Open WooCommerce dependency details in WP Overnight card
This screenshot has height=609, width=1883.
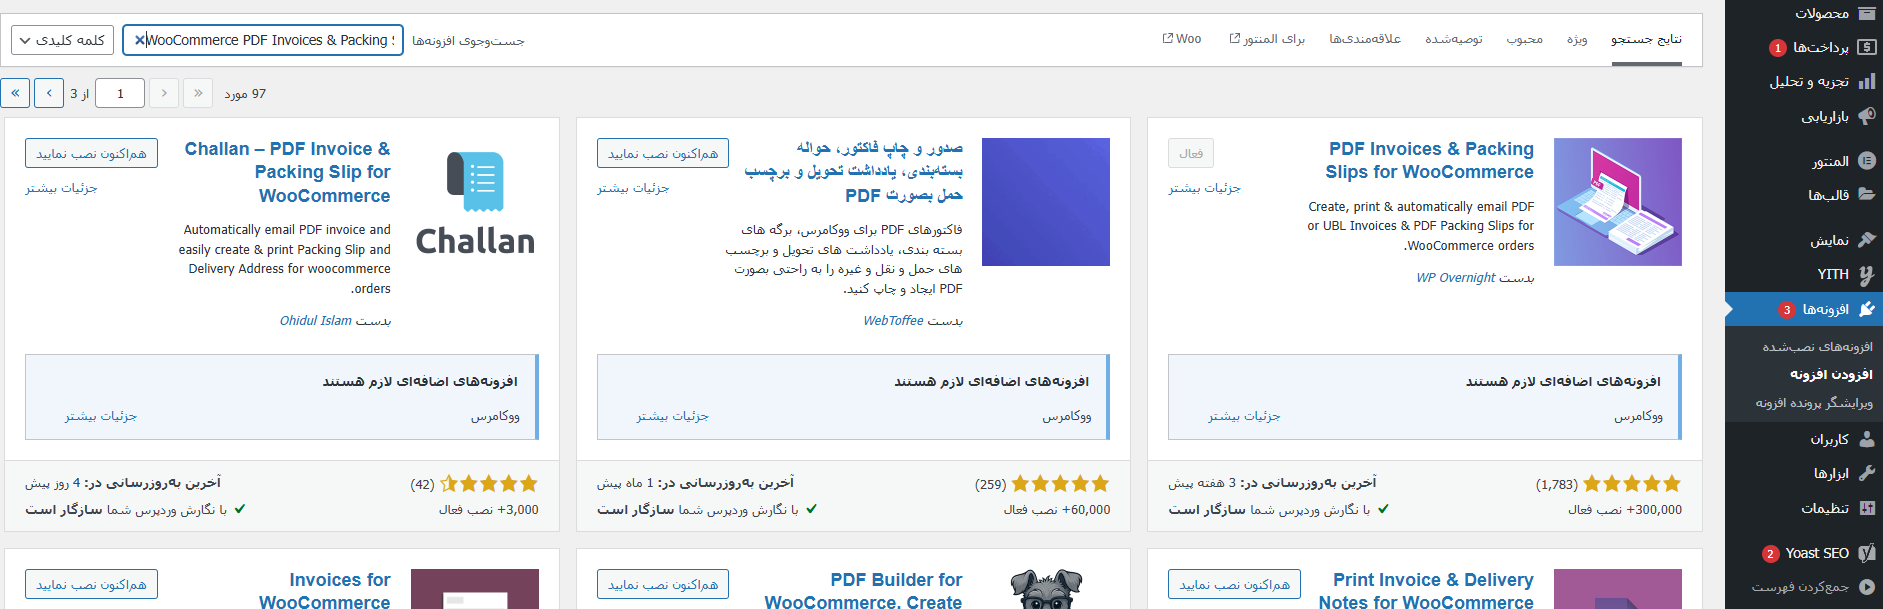coord(1244,416)
